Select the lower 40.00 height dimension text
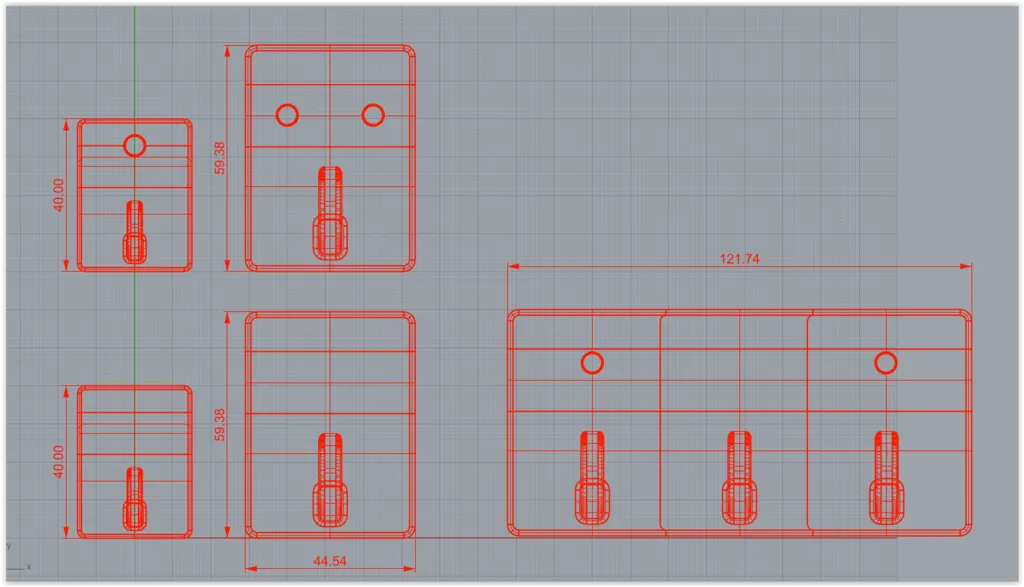The height and width of the screenshot is (587, 1024). click(x=58, y=462)
